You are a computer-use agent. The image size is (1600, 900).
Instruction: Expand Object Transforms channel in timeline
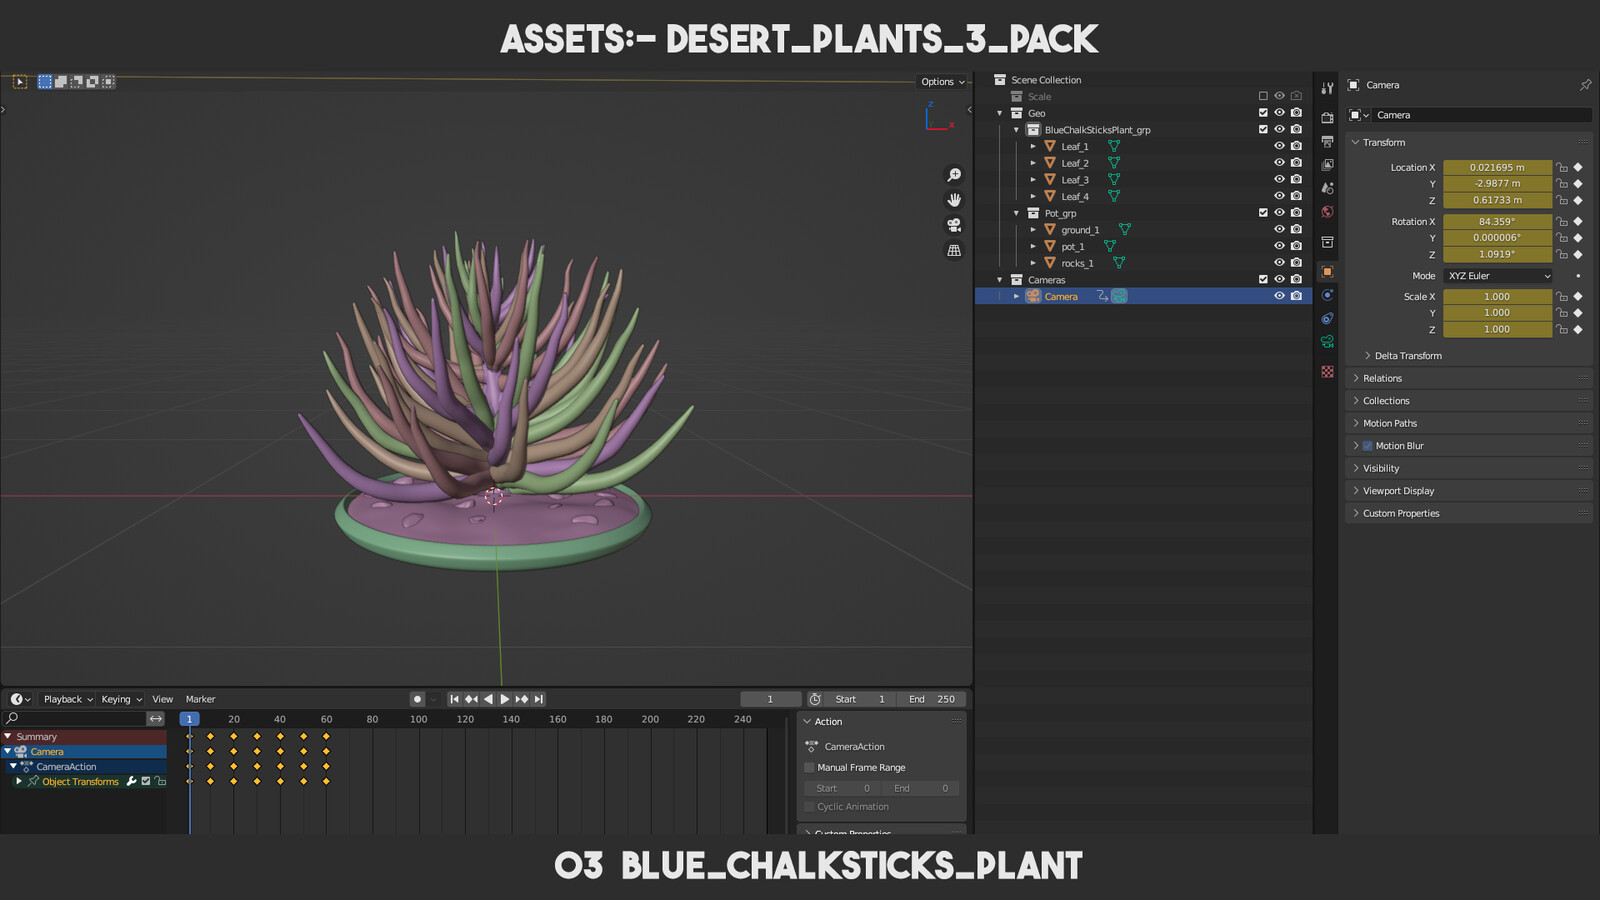click(x=18, y=781)
